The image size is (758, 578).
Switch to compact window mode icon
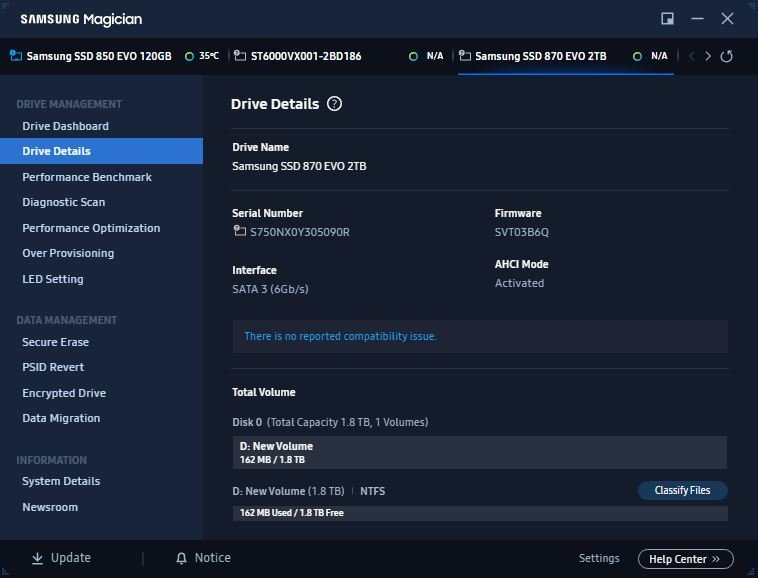point(667,19)
